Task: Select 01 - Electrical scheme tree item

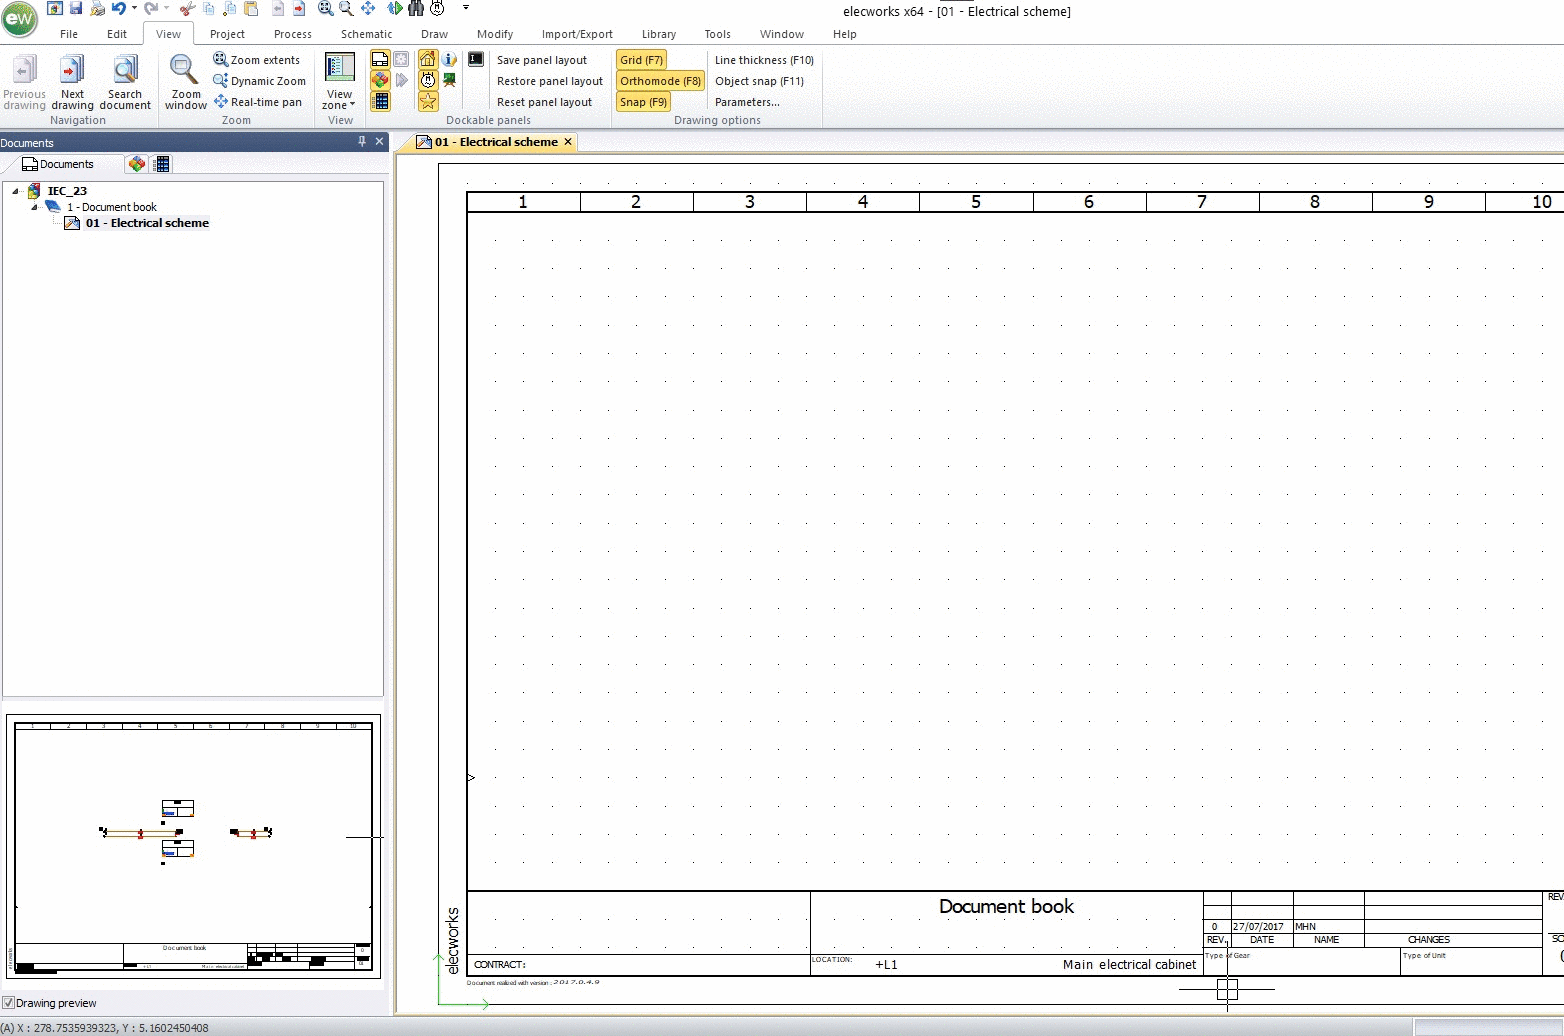Action: click(x=147, y=223)
